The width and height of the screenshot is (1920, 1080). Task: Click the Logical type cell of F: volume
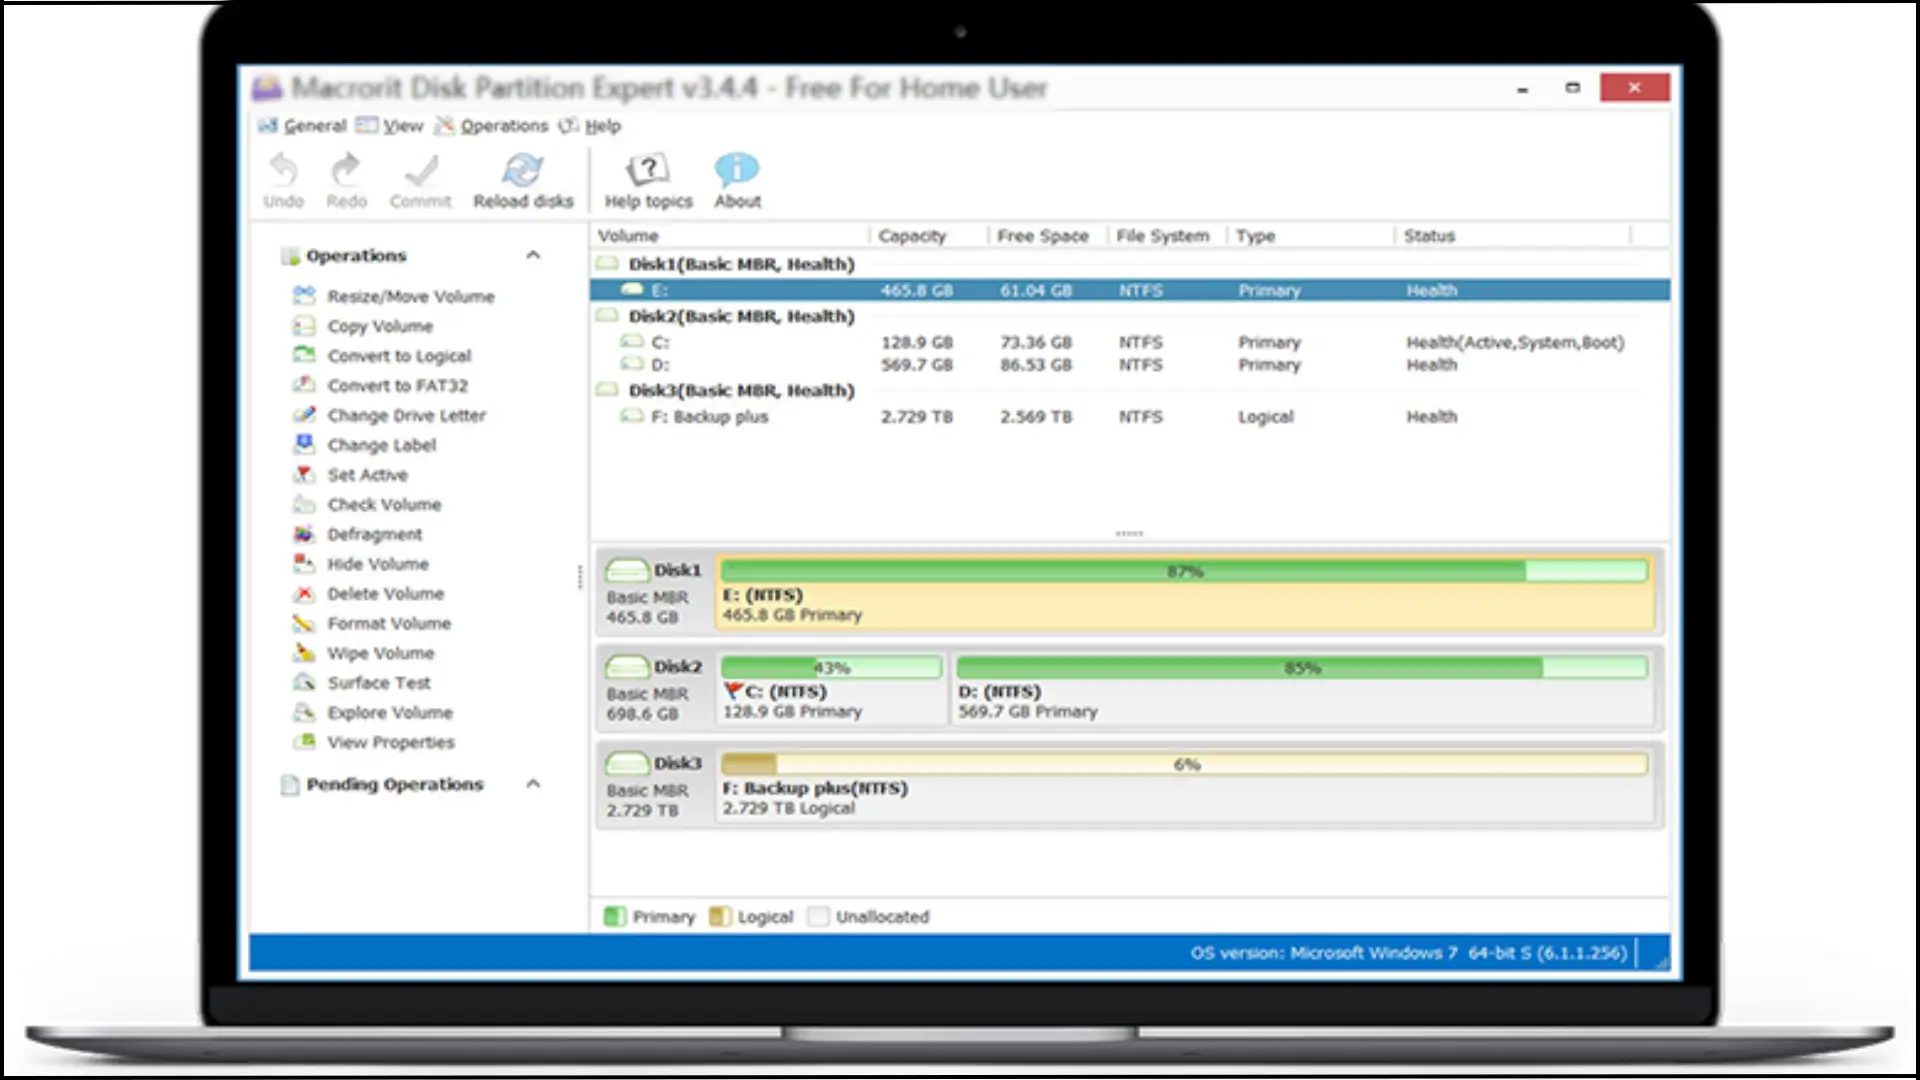click(1265, 417)
